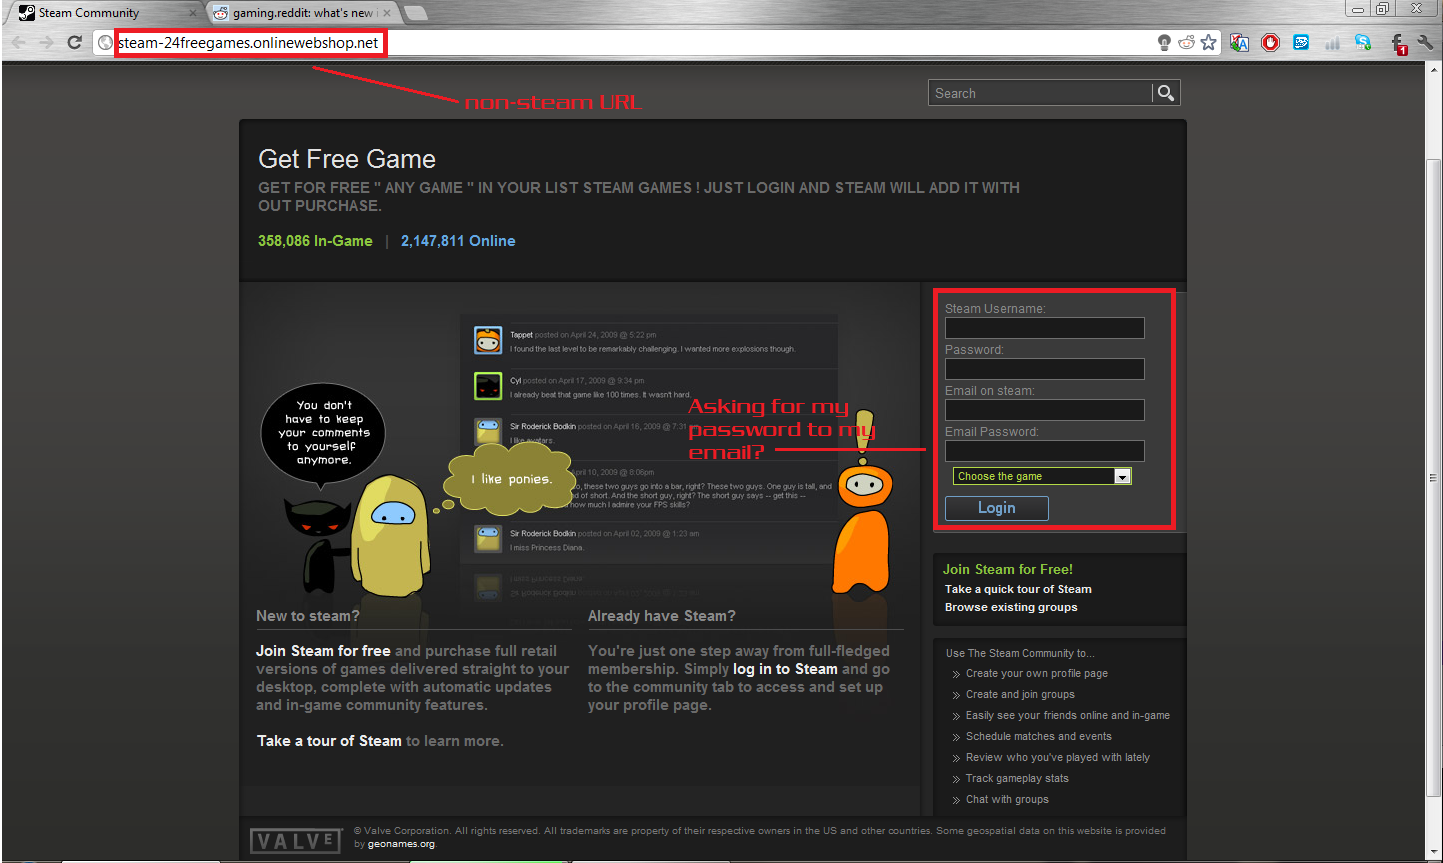Click the Reddit favicon on the second tab
The image size is (1443, 863).
(221, 13)
